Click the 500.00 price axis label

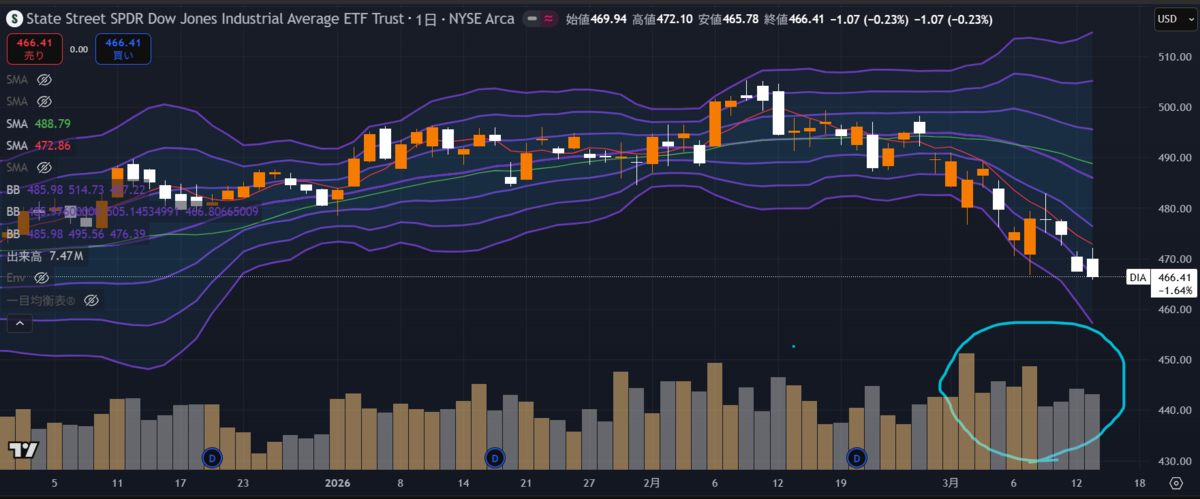(x=1173, y=107)
